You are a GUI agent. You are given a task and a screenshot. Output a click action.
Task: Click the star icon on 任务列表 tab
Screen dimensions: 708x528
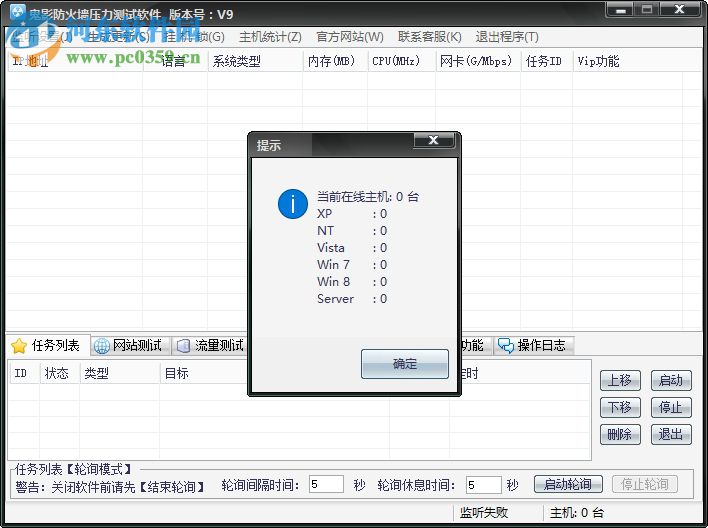pos(19,346)
